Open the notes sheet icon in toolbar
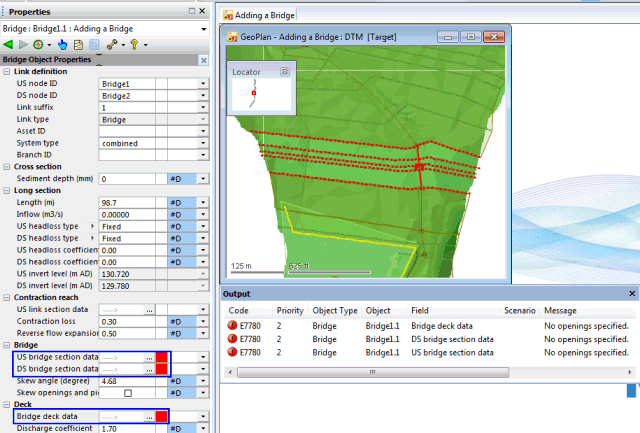Image resolution: width=640 pixels, height=433 pixels. click(x=78, y=44)
